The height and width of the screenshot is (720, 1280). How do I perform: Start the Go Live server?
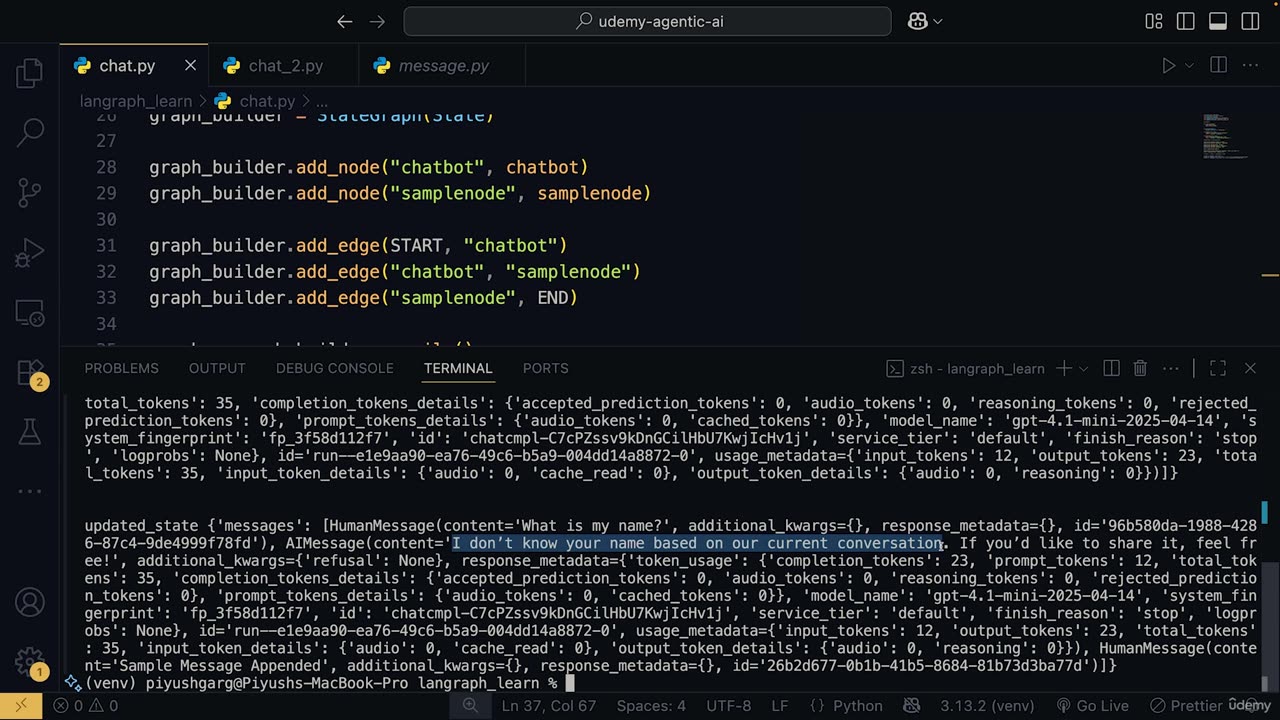1092,706
